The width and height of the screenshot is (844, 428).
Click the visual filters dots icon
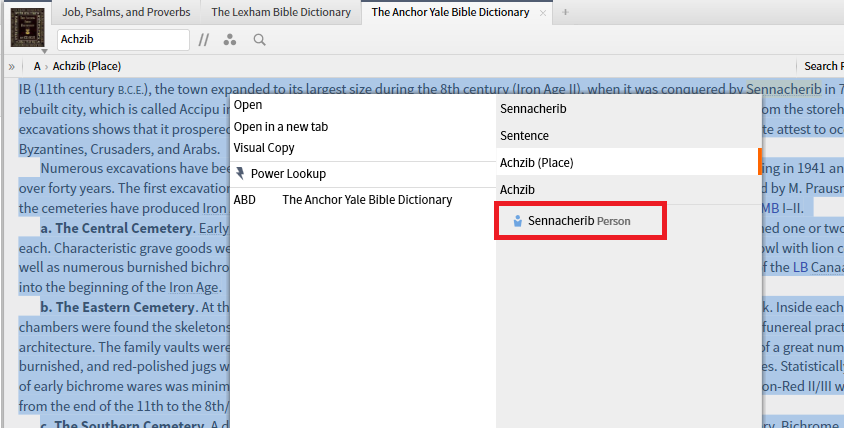(x=230, y=40)
